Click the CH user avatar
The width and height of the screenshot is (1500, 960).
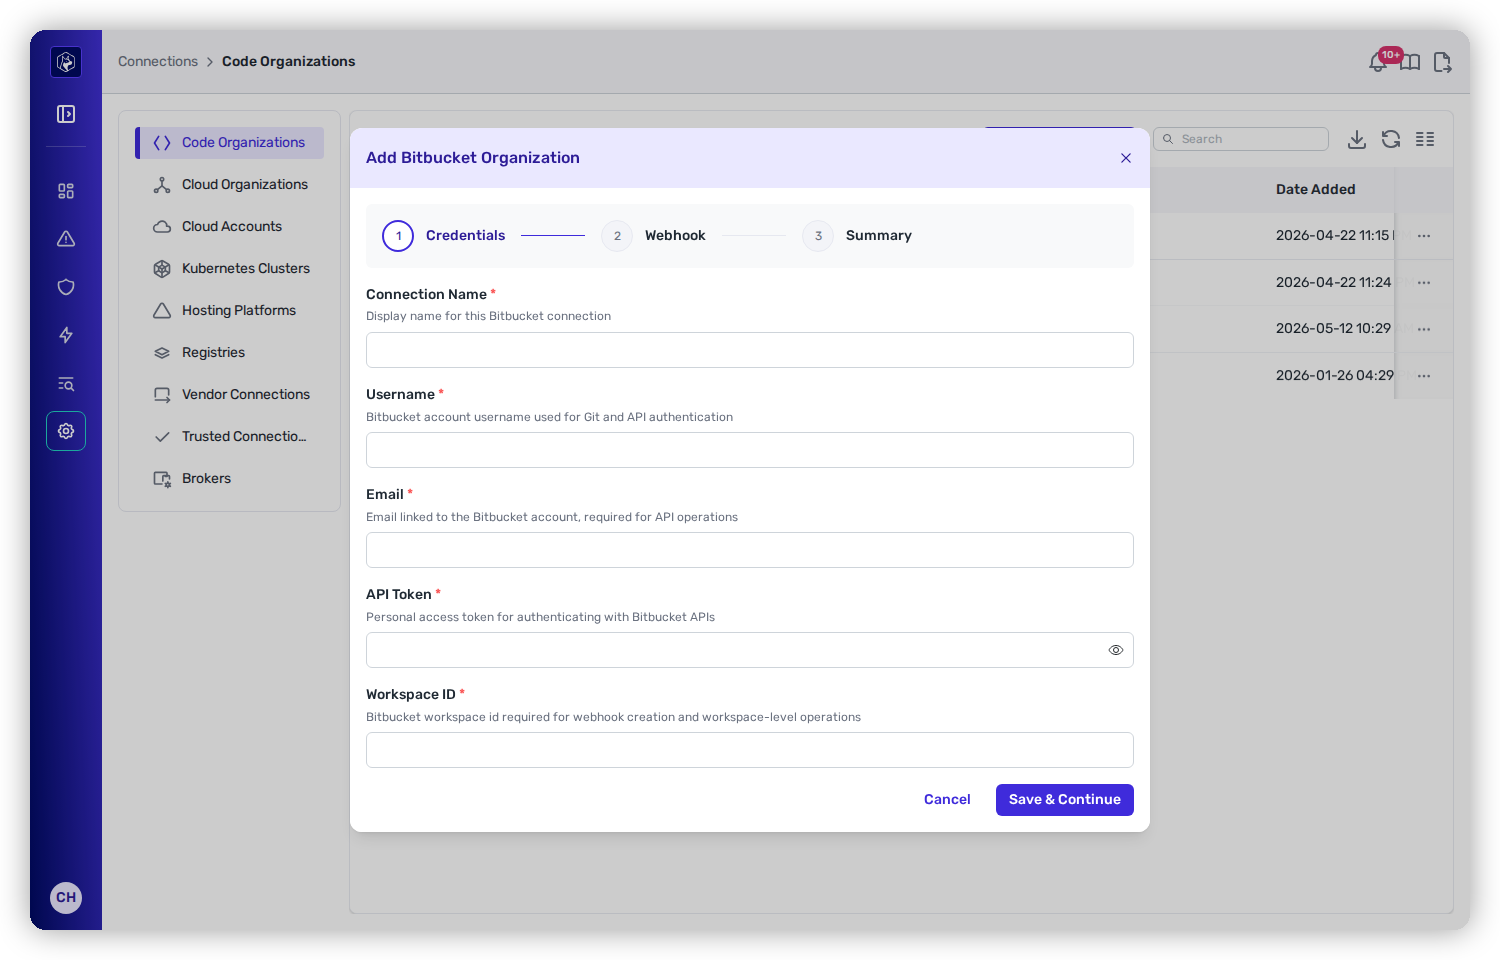tap(66, 897)
